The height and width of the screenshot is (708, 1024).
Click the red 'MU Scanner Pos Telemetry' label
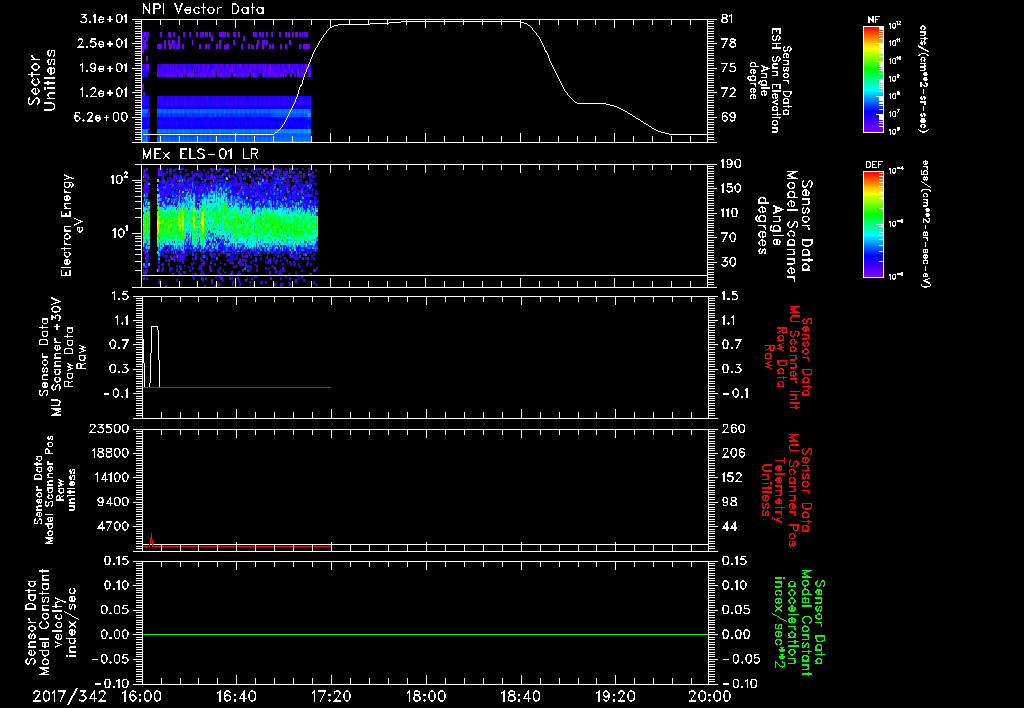point(787,490)
